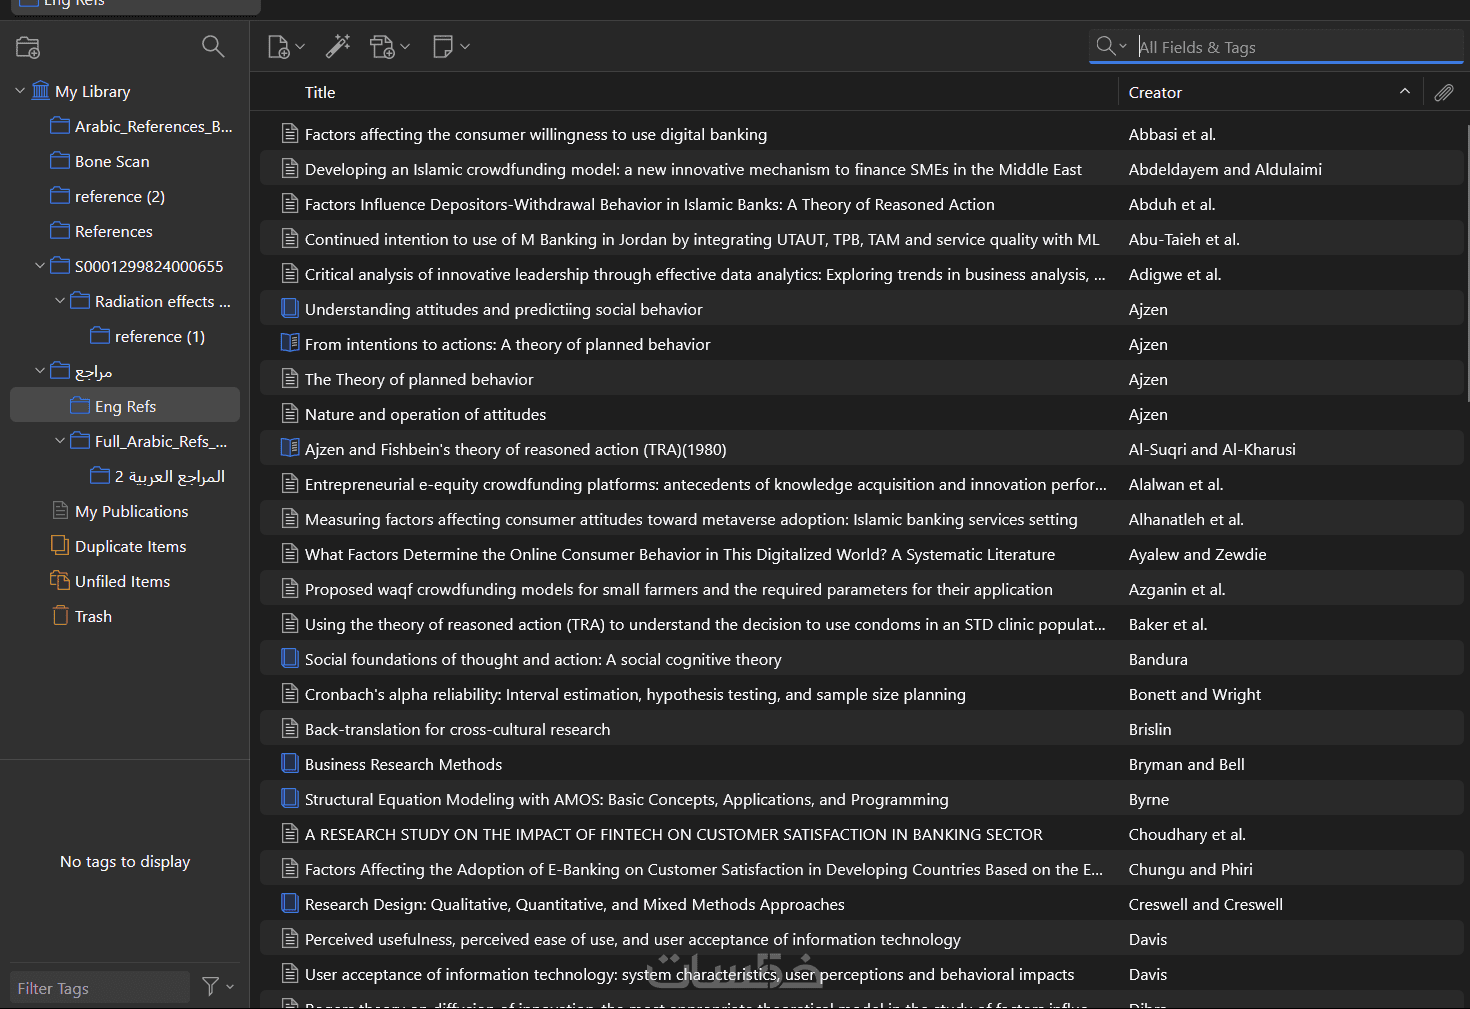Click the Unfiled Items icon

60,581
